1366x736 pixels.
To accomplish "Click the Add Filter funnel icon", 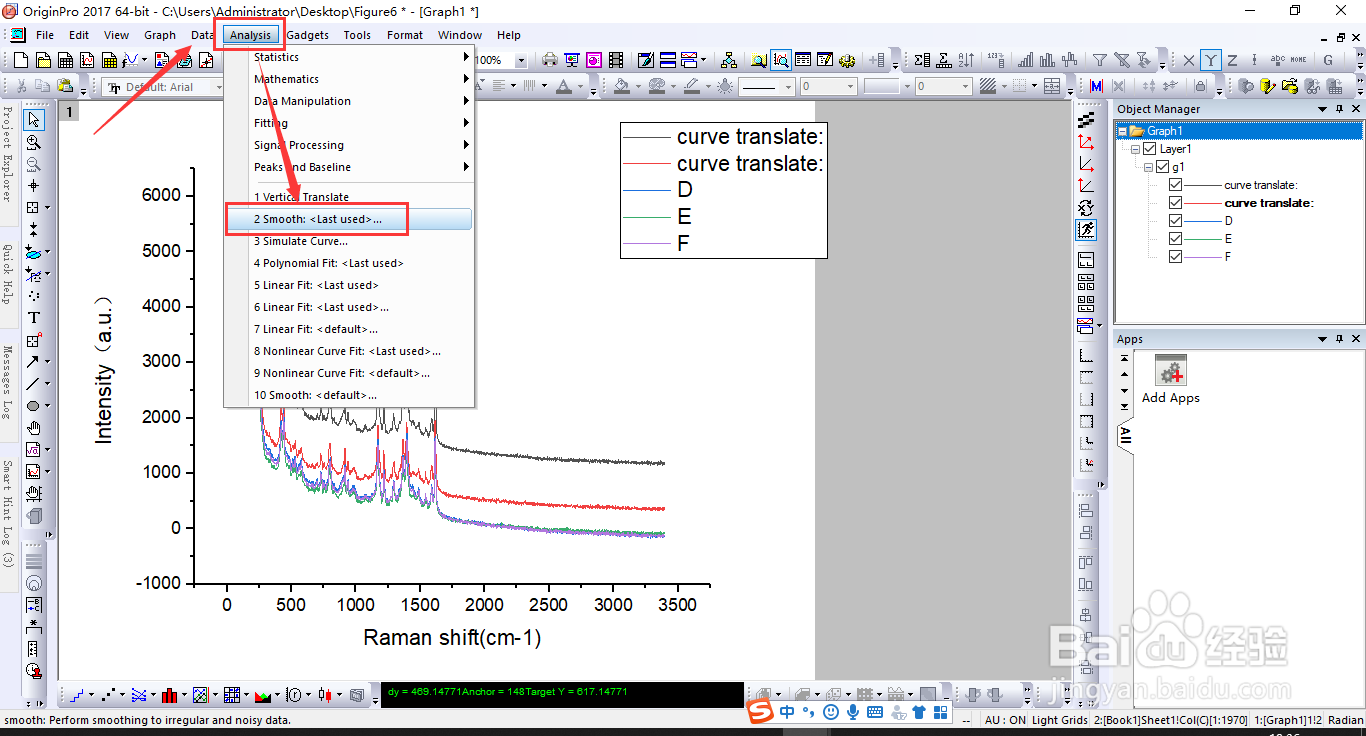I will [1100, 60].
